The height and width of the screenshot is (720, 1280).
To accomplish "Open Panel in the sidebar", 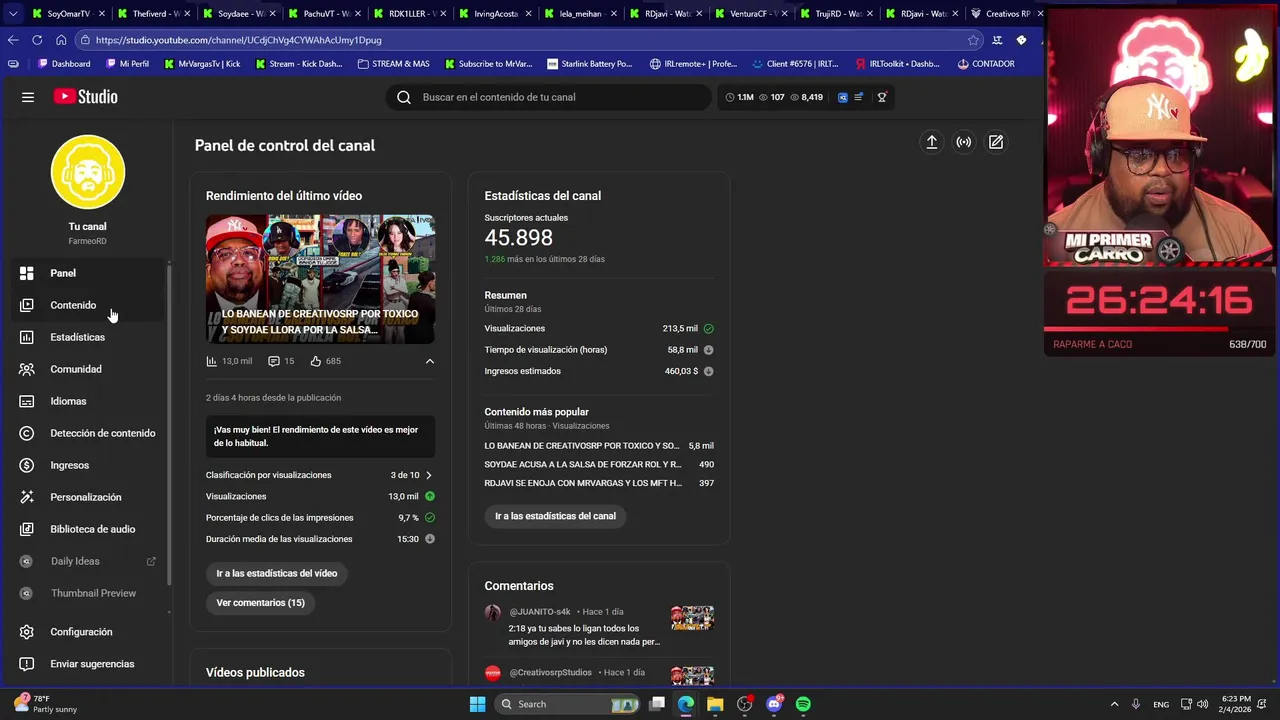I will click(x=88, y=273).
